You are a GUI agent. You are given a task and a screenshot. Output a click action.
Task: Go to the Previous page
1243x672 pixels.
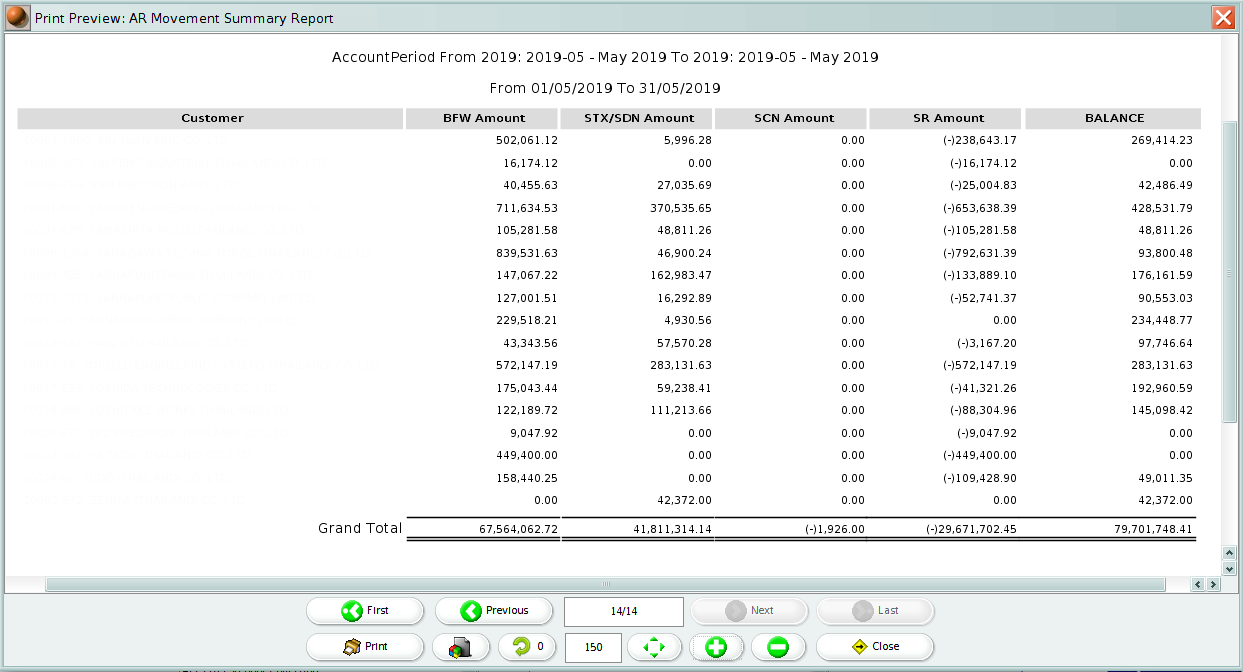494,611
